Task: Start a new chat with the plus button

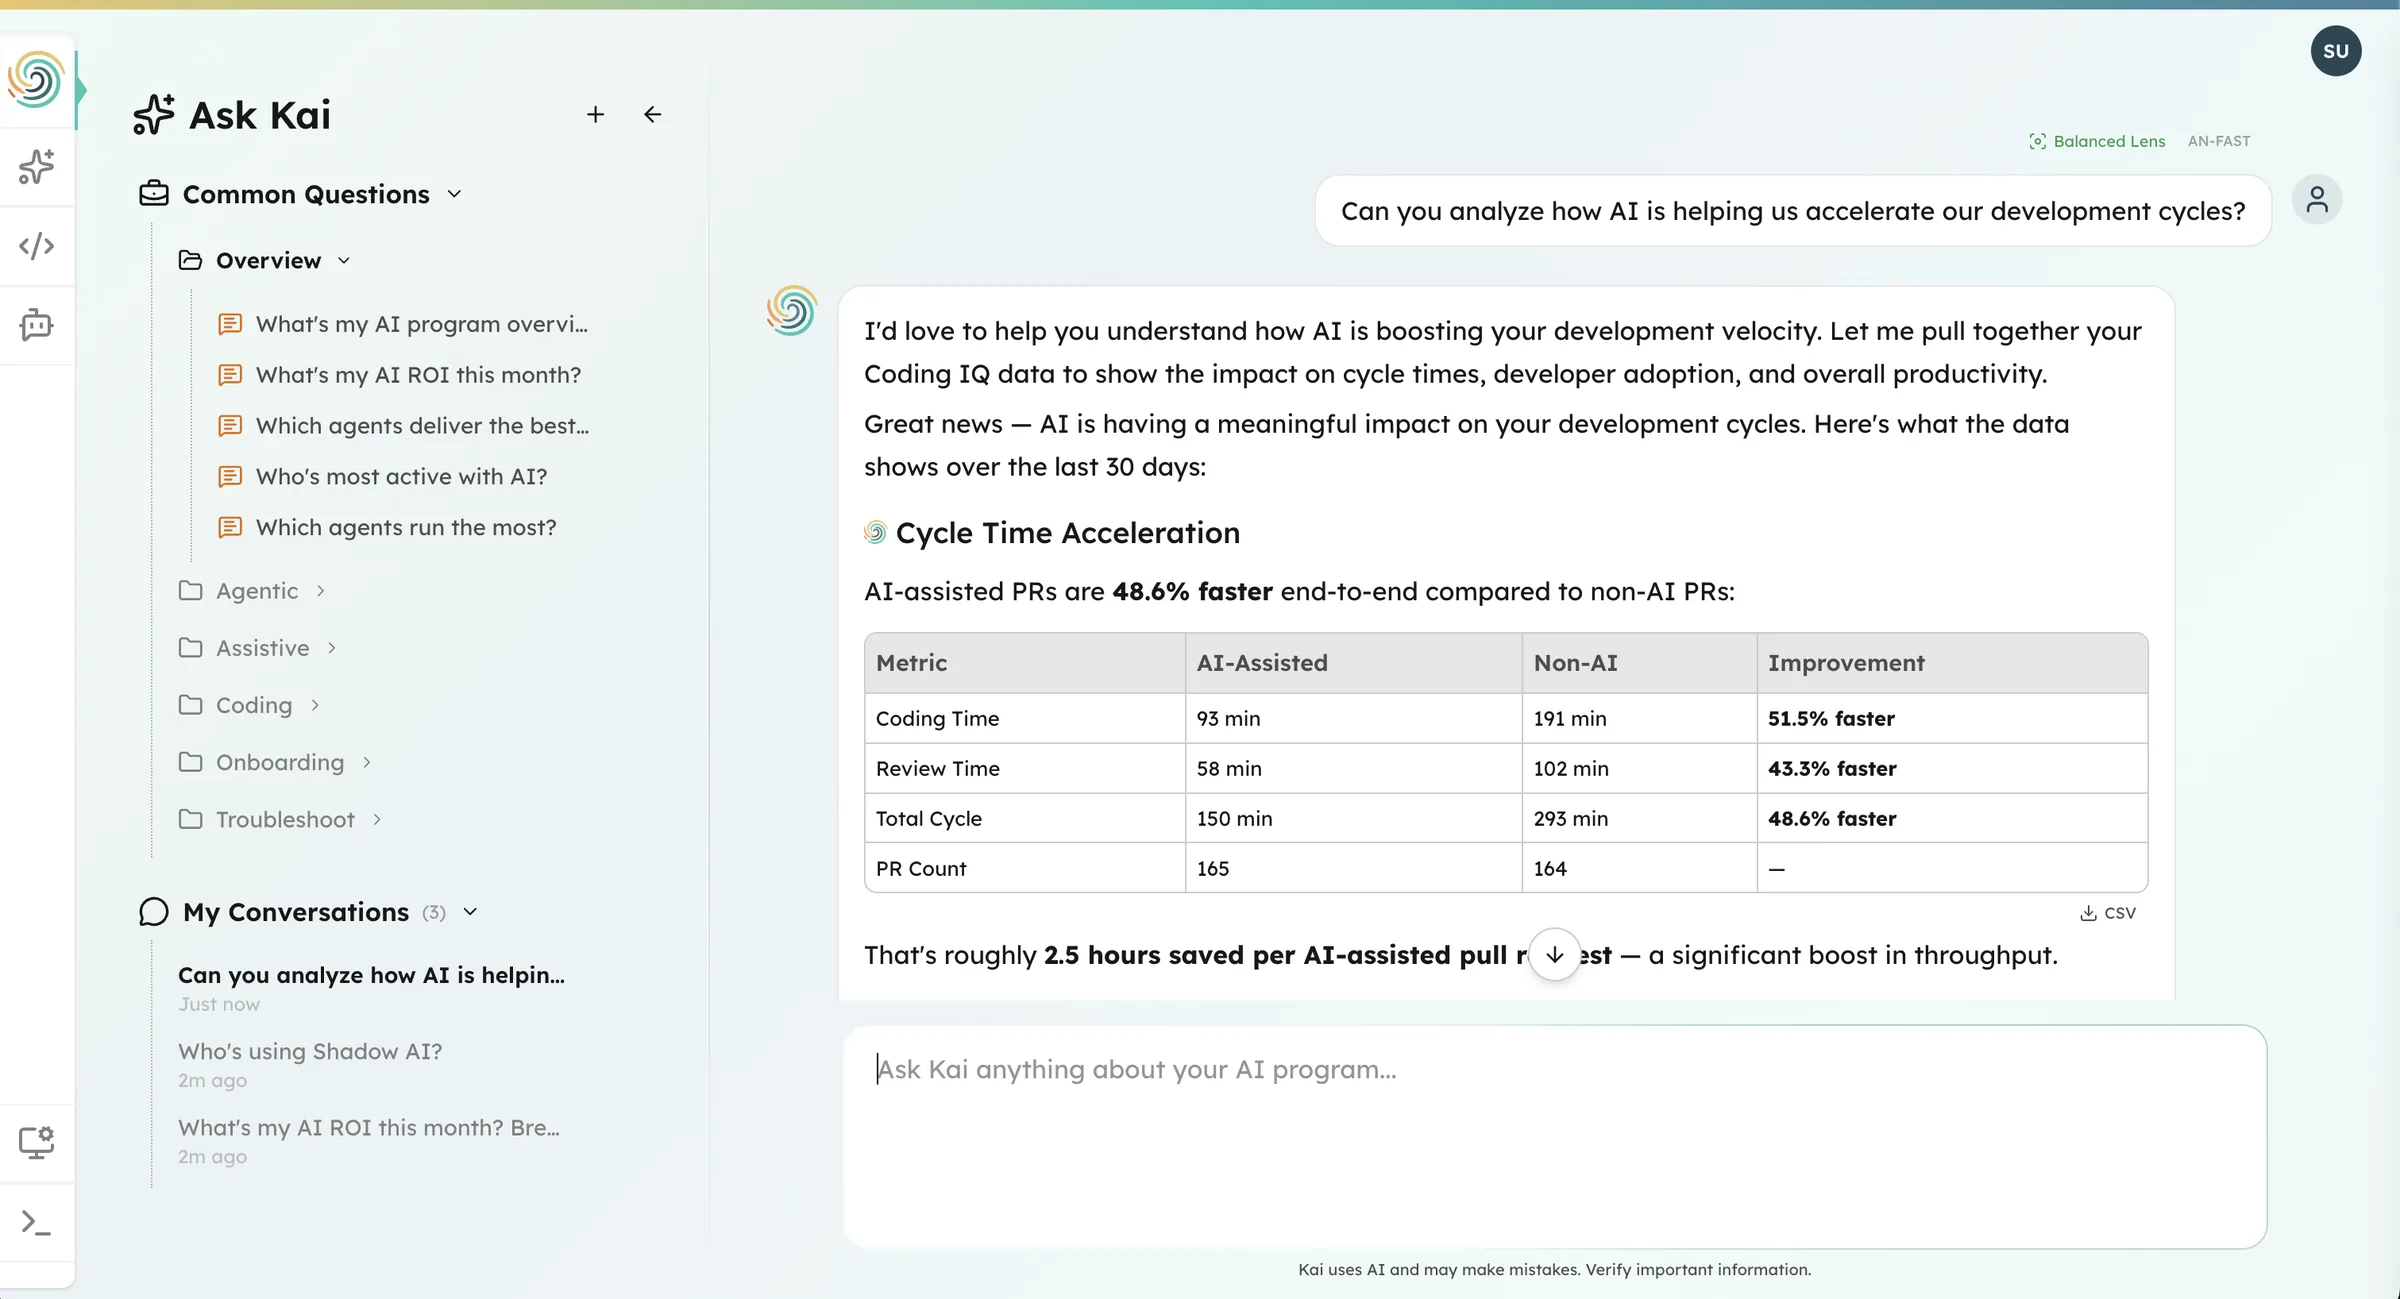Action: (x=595, y=114)
